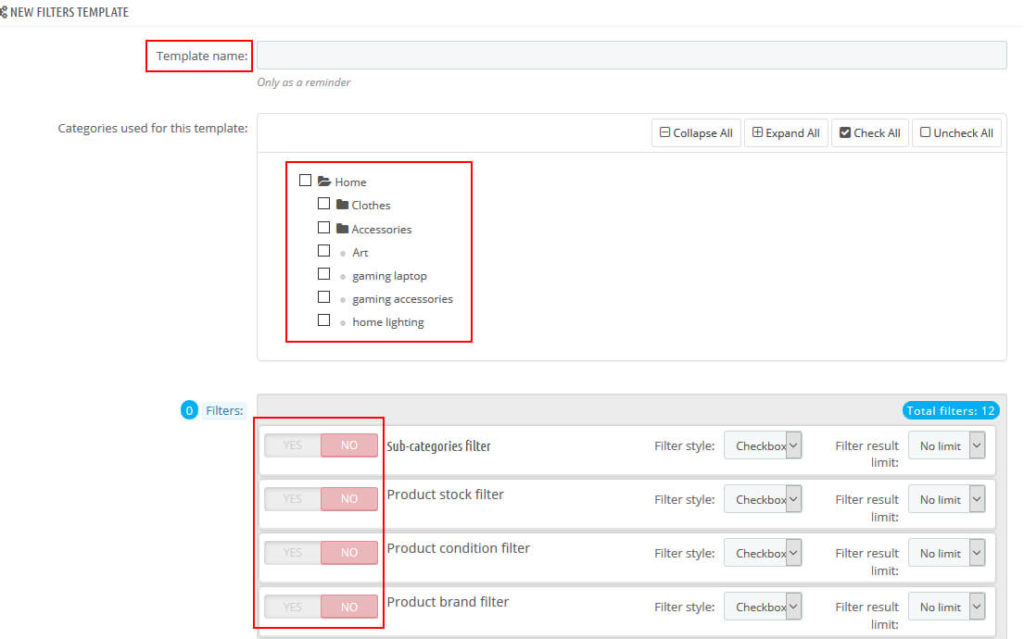1024x639 pixels.
Task: Enable the Sub-categories filter YES switch
Action: 292,446
